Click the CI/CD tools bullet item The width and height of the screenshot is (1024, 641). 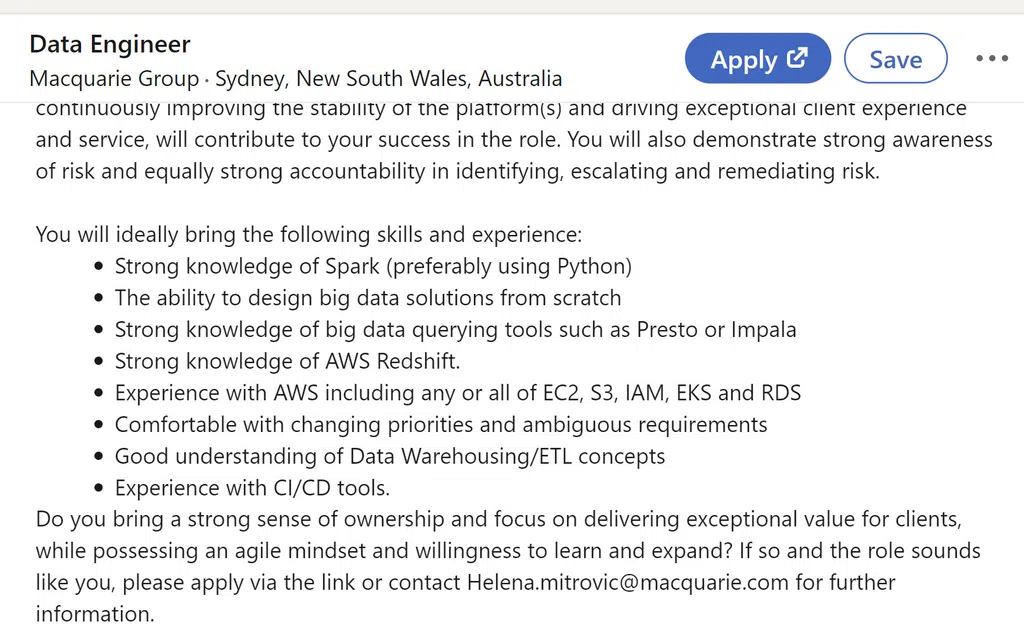point(252,488)
